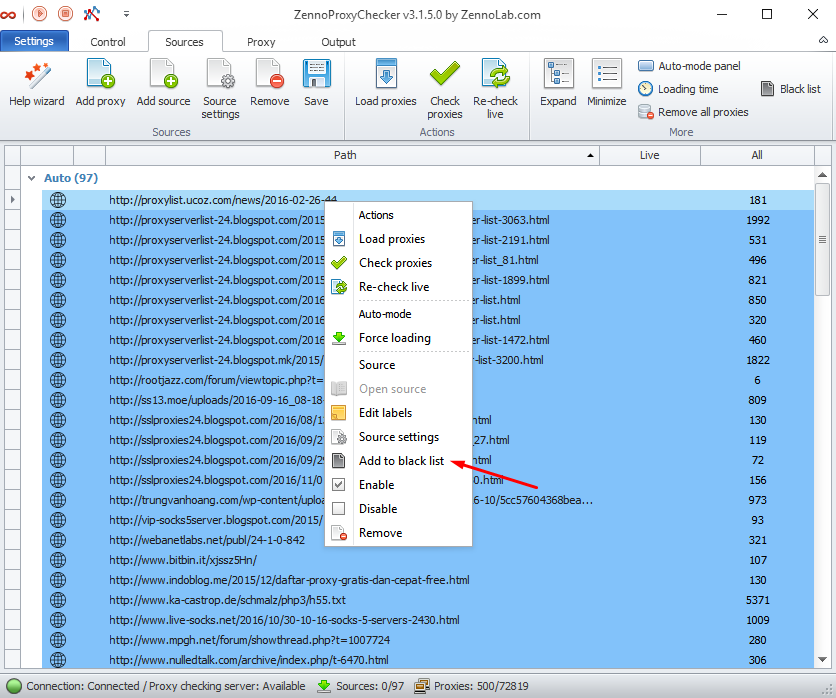Select the www.mpgh.net showthread row
This screenshot has width=836, height=698.
click(x=428, y=640)
